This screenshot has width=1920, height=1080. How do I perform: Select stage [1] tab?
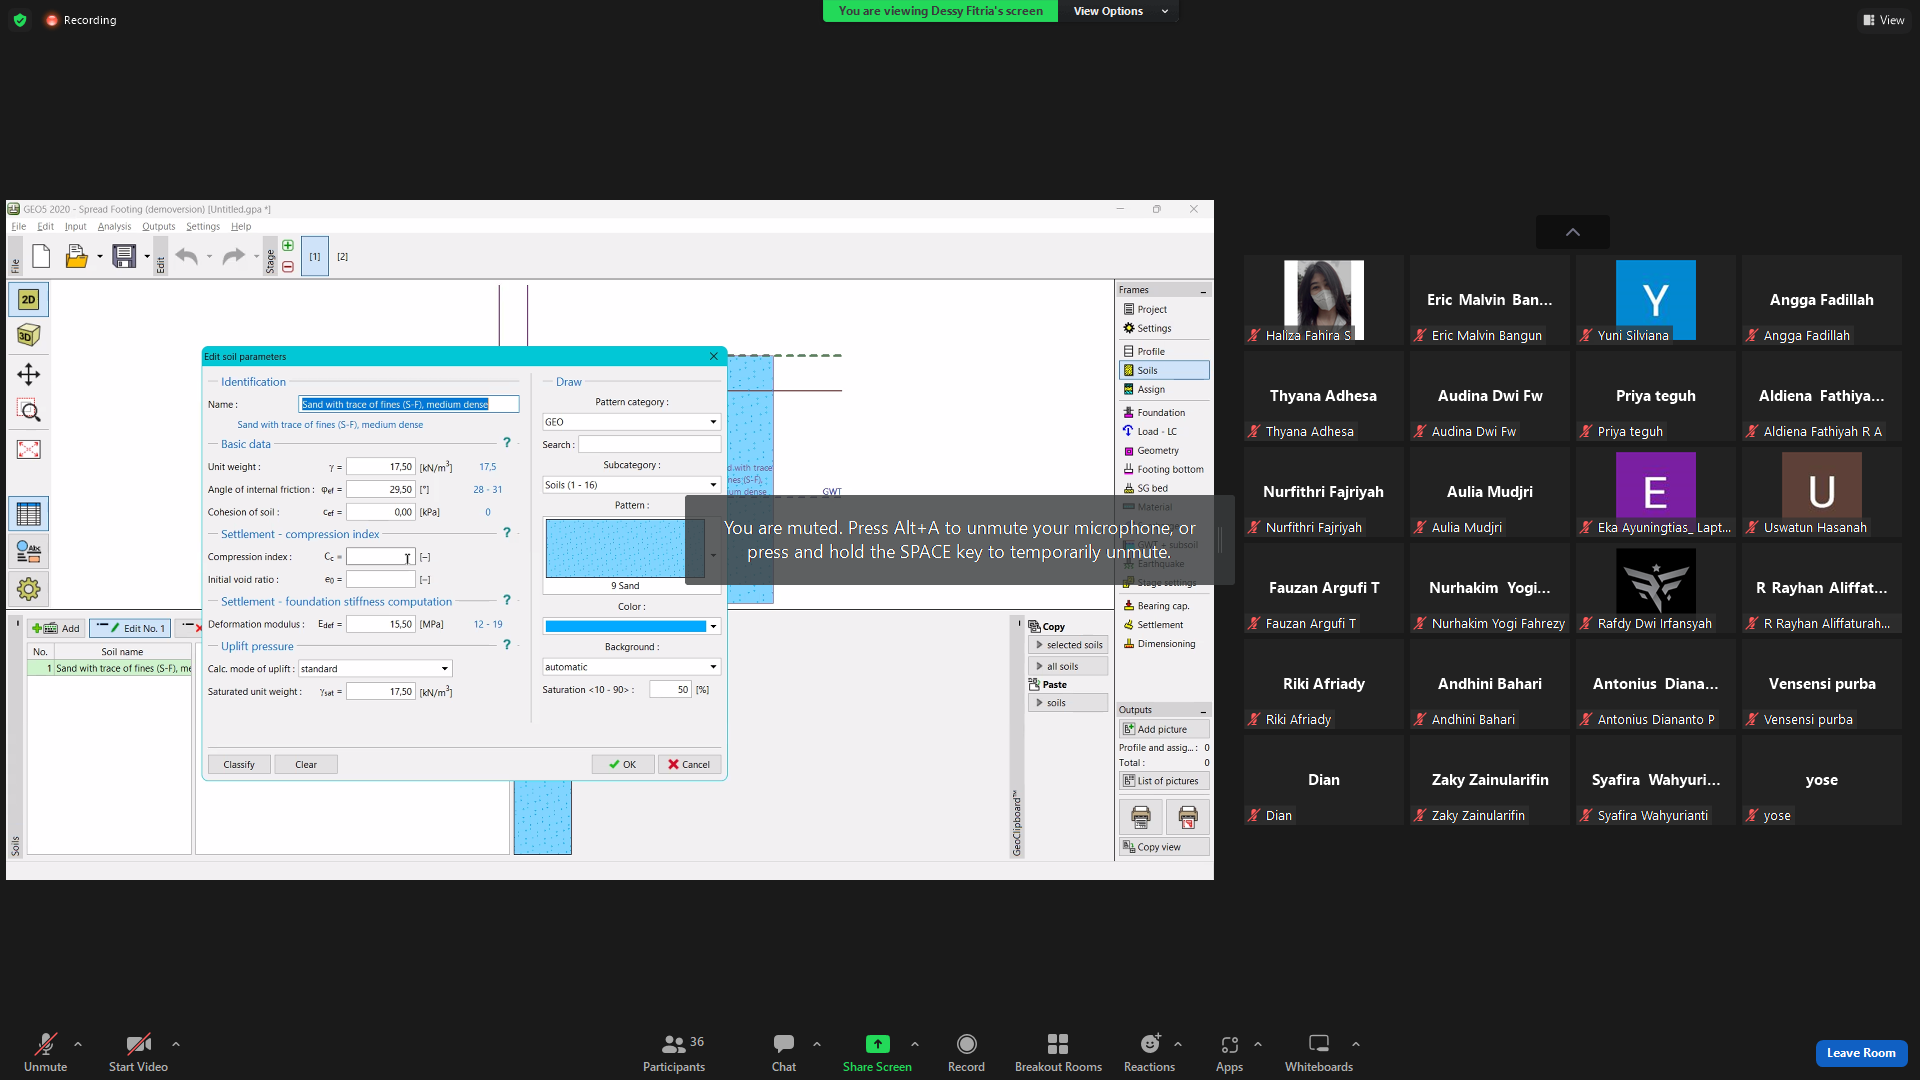click(x=315, y=257)
